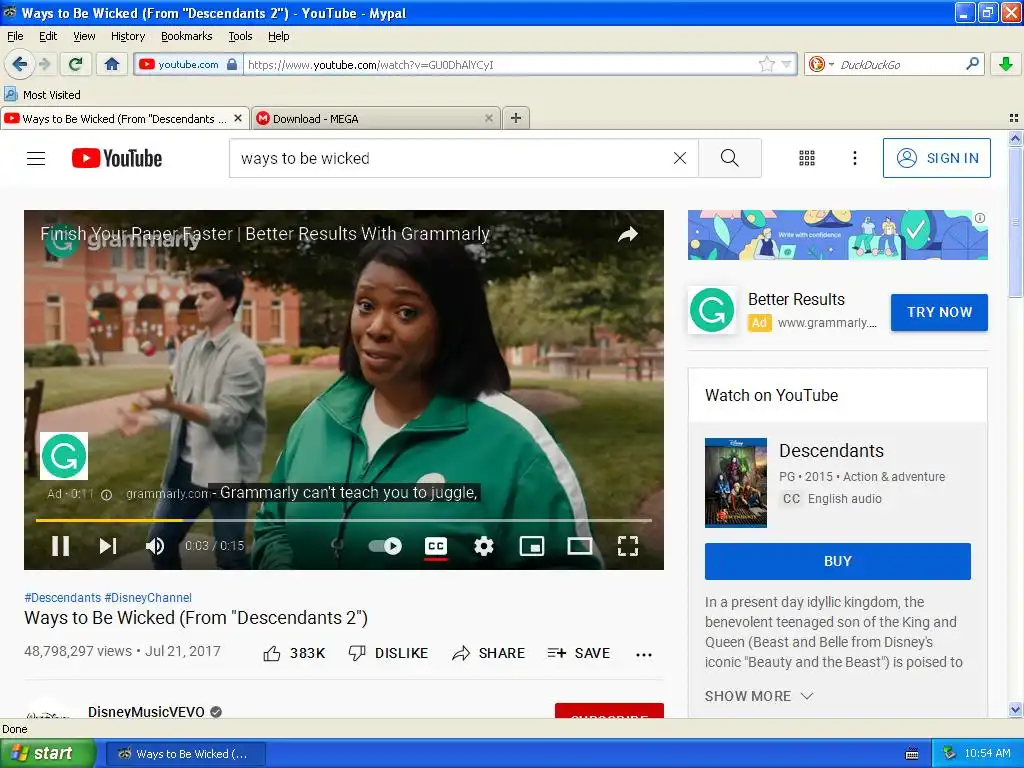Click the SHARE button below video
The height and width of the screenshot is (768, 1024).
pyautogui.click(x=488, y=653)
